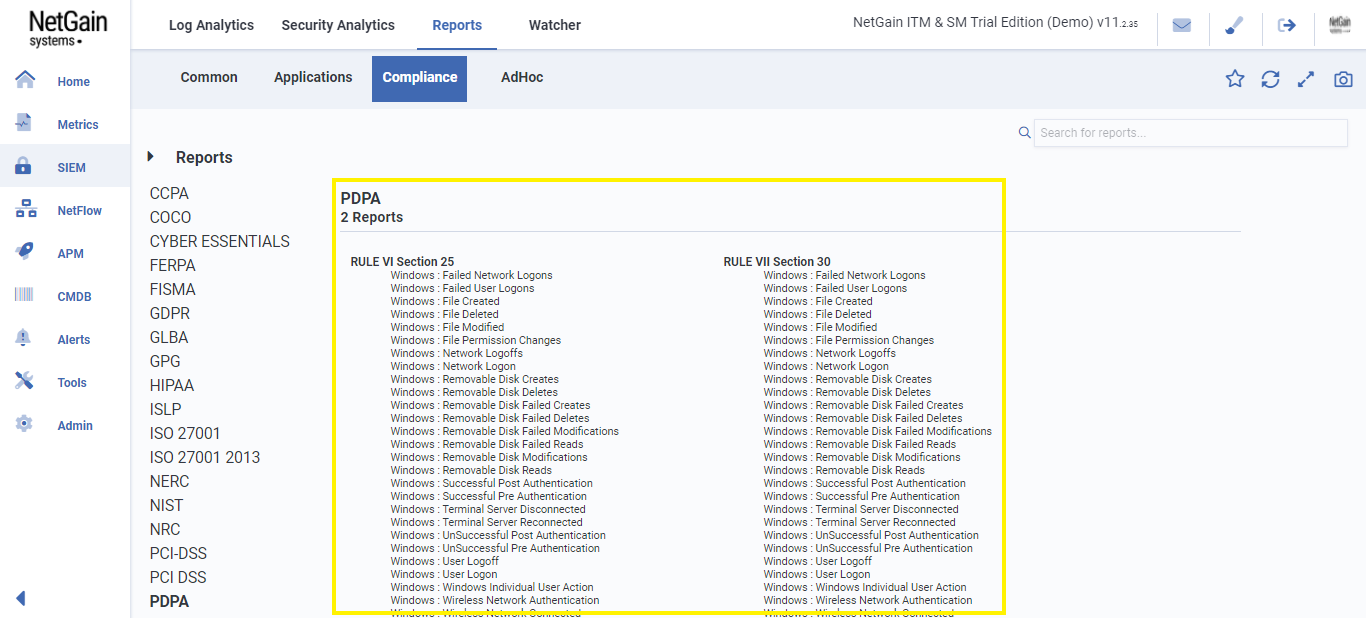Select NIST in the reports list

pos(167,505)
